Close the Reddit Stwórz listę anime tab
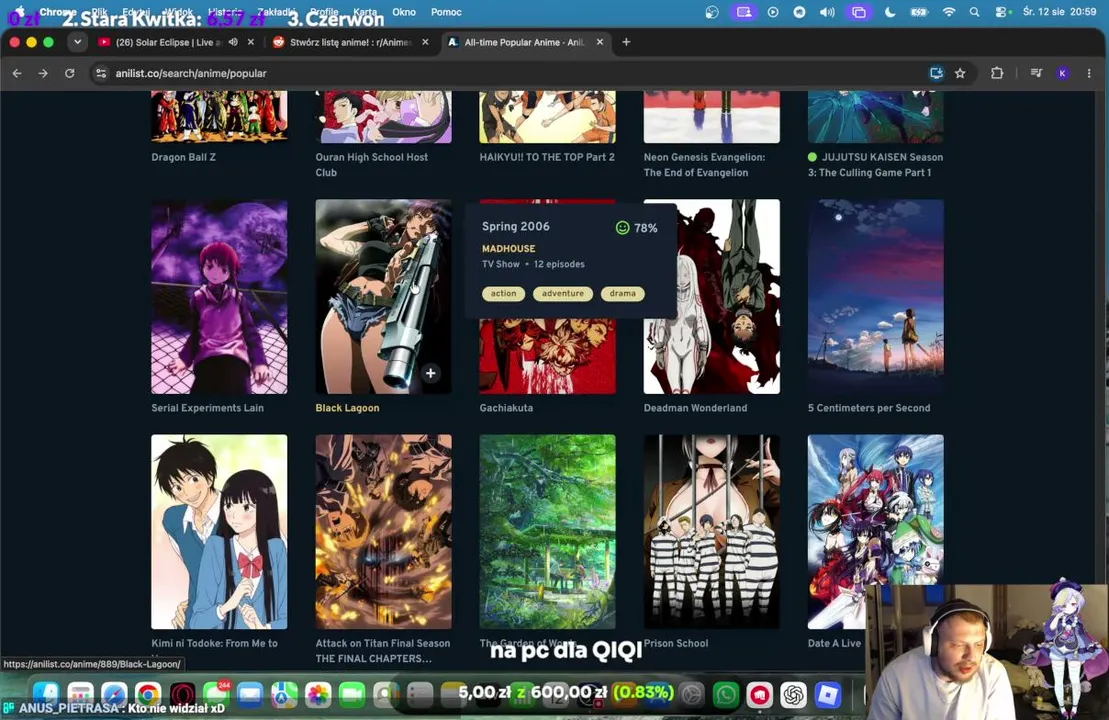 [425, 42]
